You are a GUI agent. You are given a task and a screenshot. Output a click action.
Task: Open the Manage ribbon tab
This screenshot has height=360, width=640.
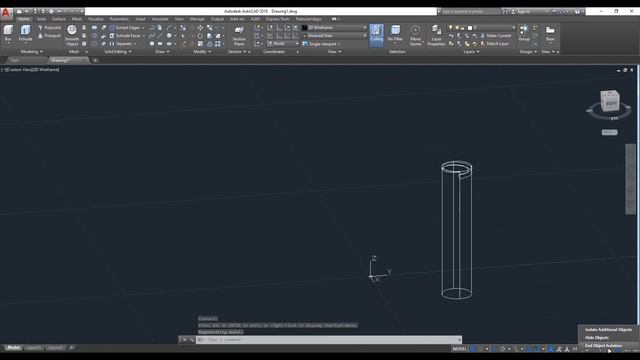pos(197,19)
